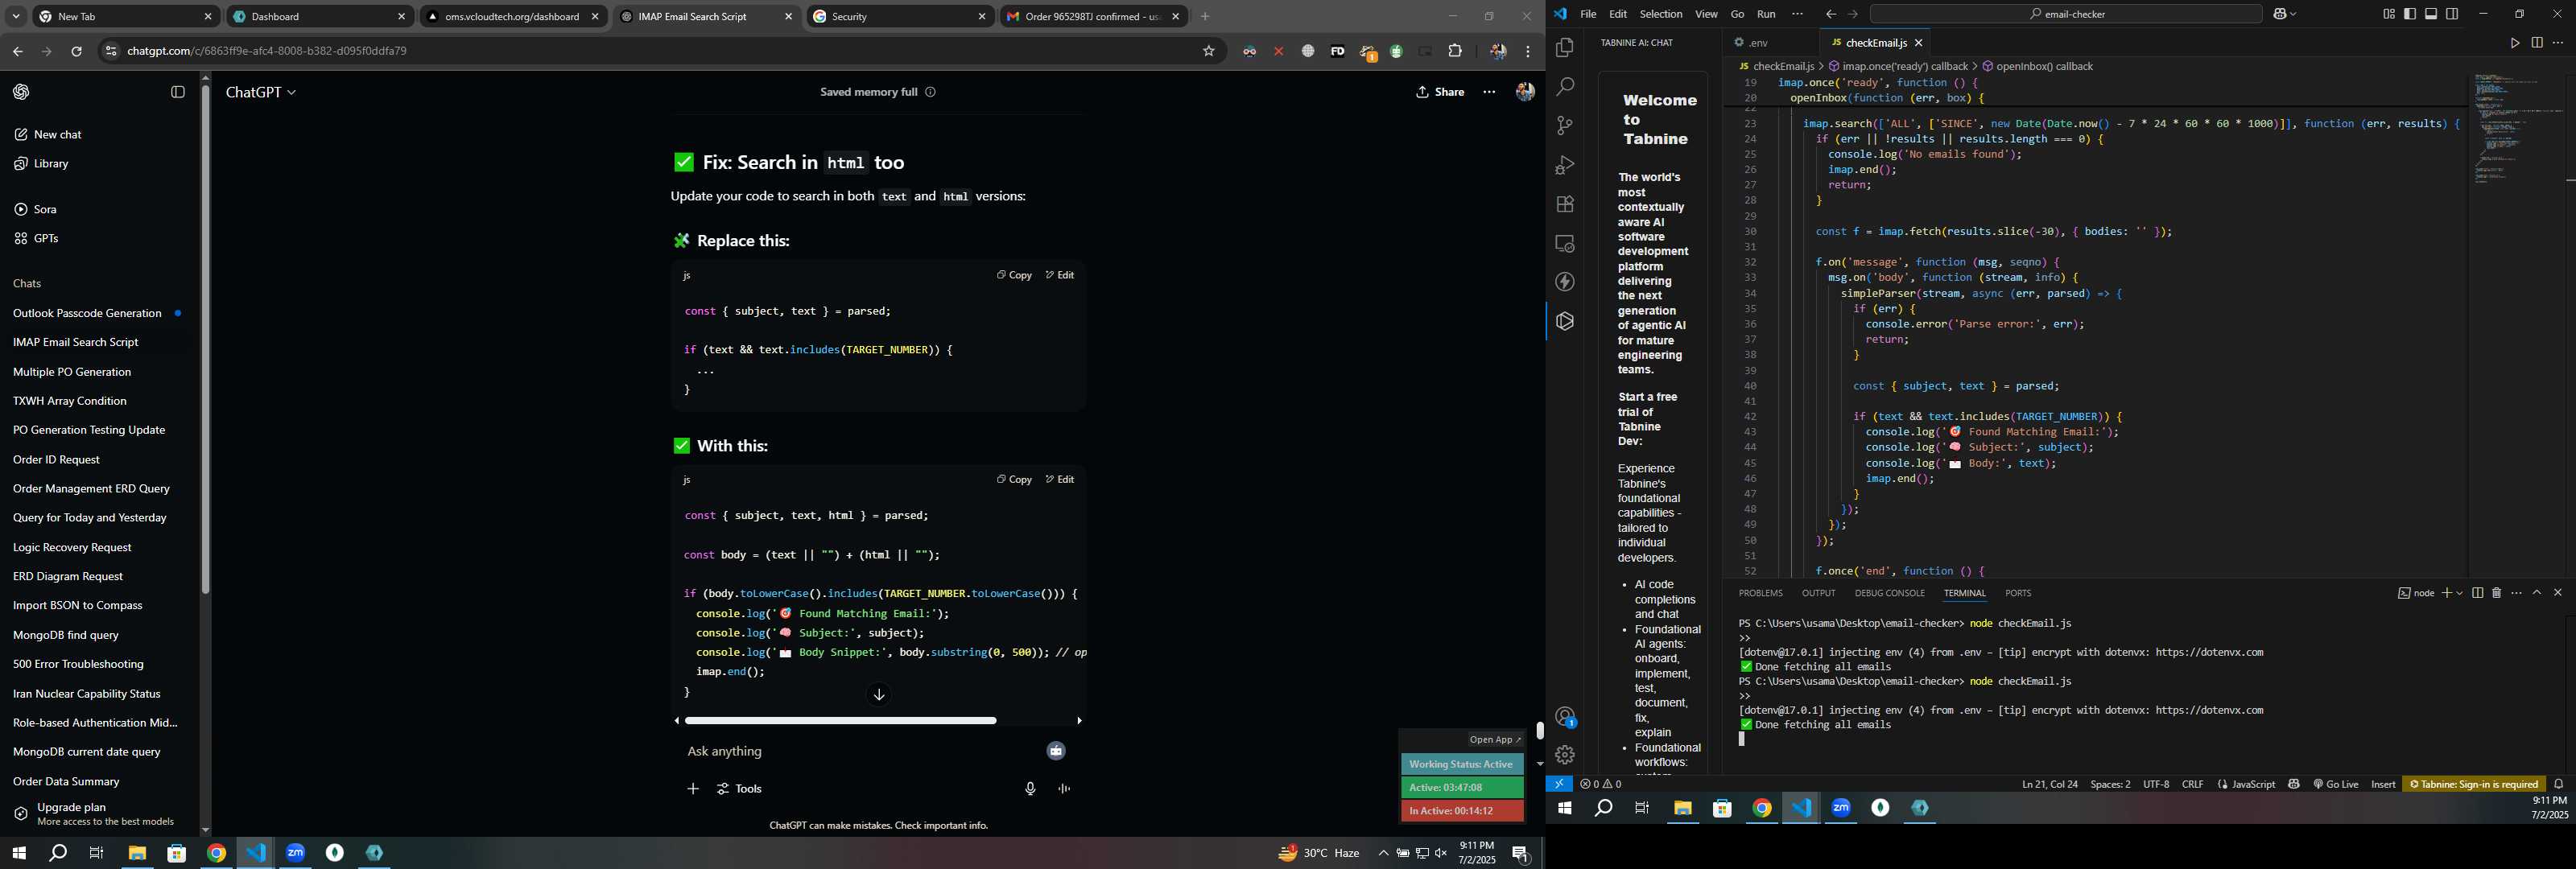
Task: Open Chrome tab search dropdown arrow
Action: click(16, 17)
